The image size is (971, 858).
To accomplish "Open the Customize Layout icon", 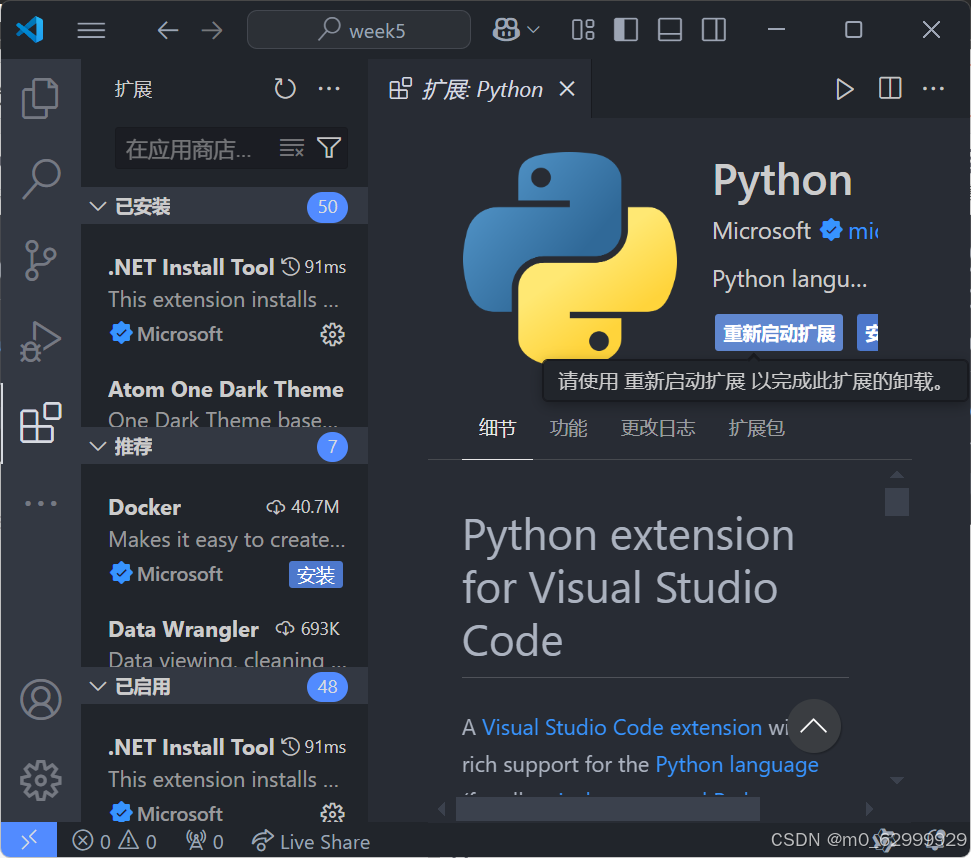I will point(583,30).
